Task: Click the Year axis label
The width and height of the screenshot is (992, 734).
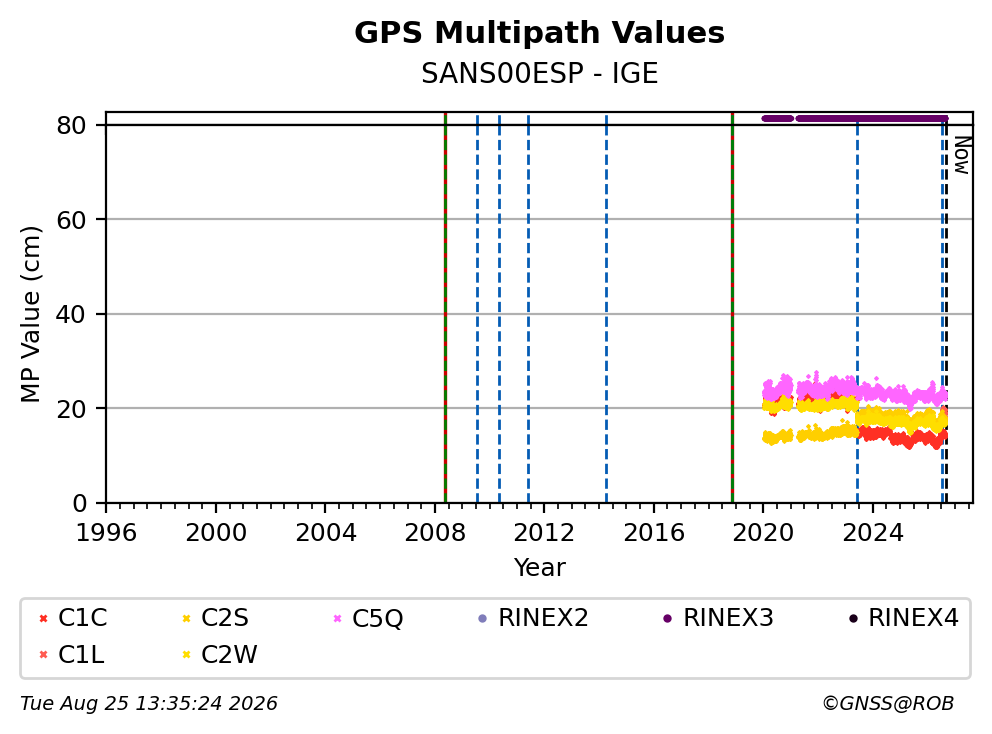Action: pyautogui.click(x=539, y=567)
